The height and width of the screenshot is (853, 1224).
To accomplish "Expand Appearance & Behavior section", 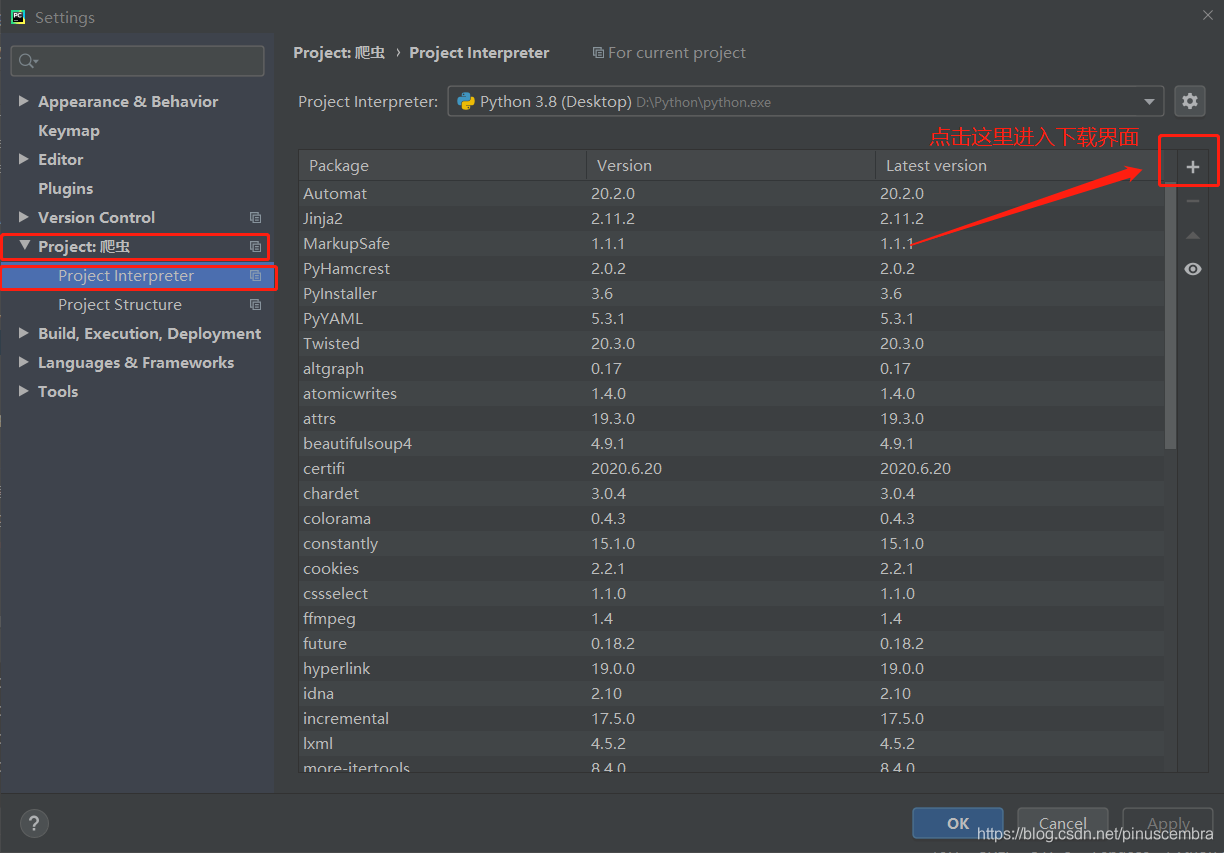I will (24, 101).
